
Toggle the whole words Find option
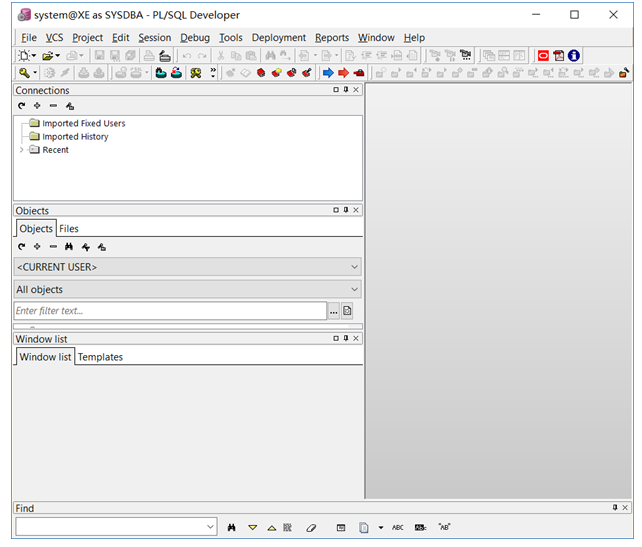coord(444,527)
